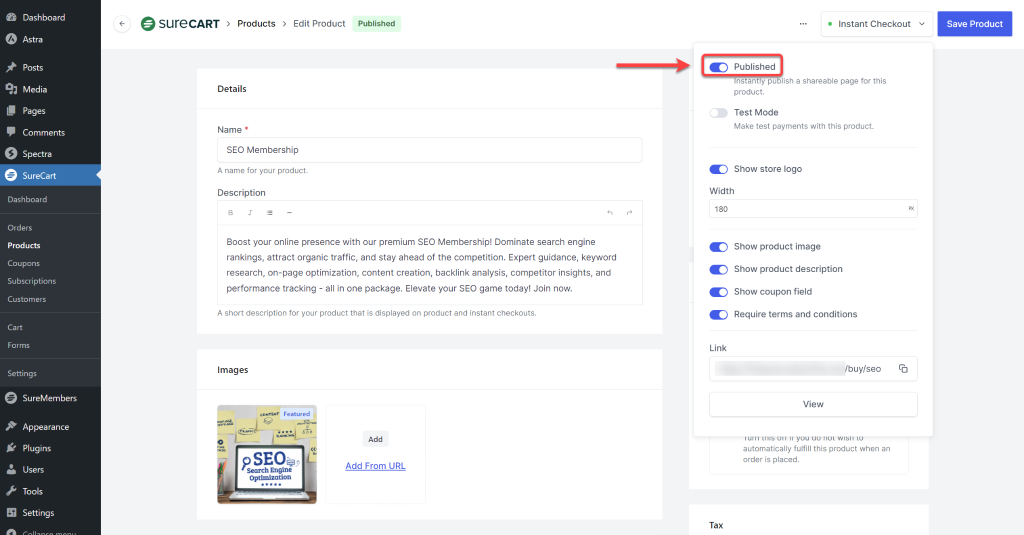The height and width of the screenshot is (535, 1024).
Task: Open SureCart Dashboard submenu item
Action: click(27, 199)
